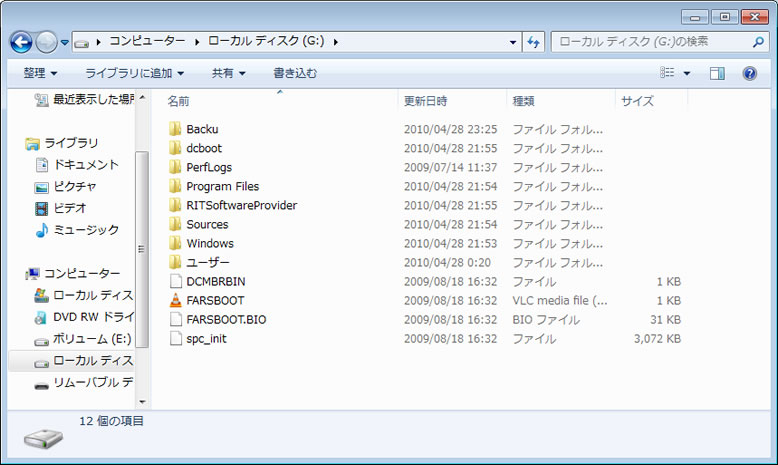
Task: Go back with the blue Back arrow
Action: pyautogui.click(x=21, y=42)
